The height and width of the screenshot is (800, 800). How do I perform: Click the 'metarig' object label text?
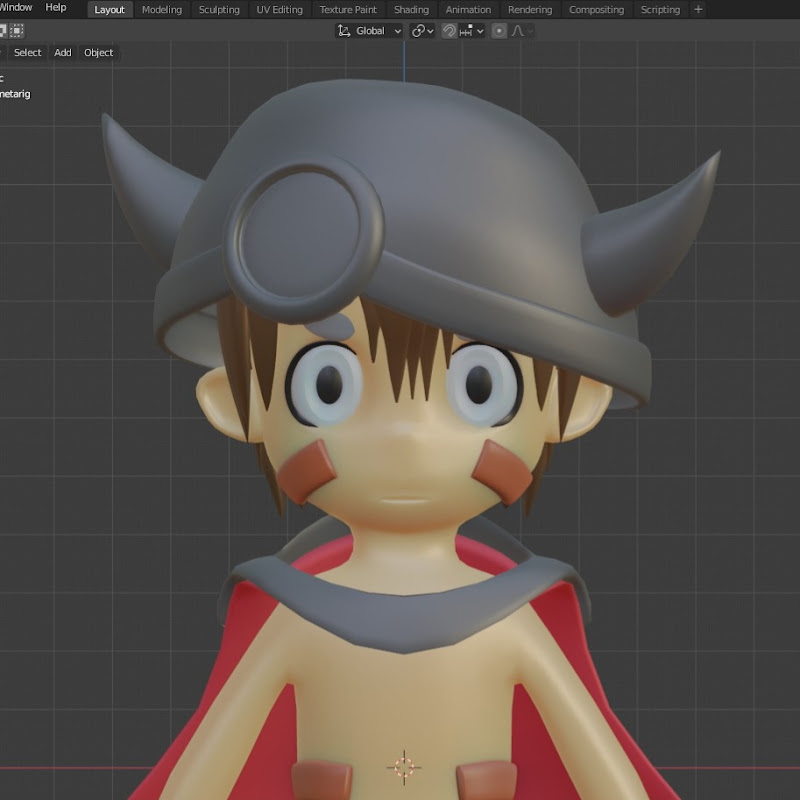[x=15, y=94]
